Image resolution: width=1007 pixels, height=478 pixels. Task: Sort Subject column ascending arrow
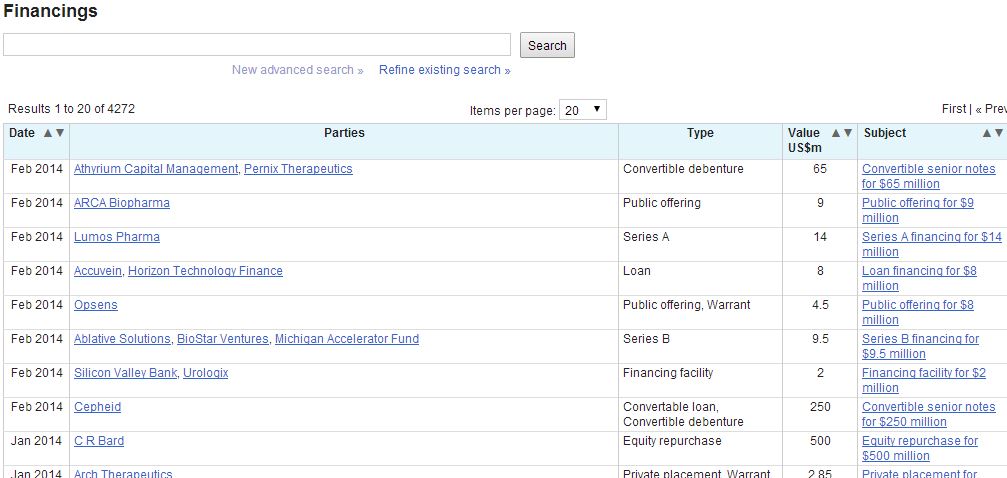click(986, 133)
